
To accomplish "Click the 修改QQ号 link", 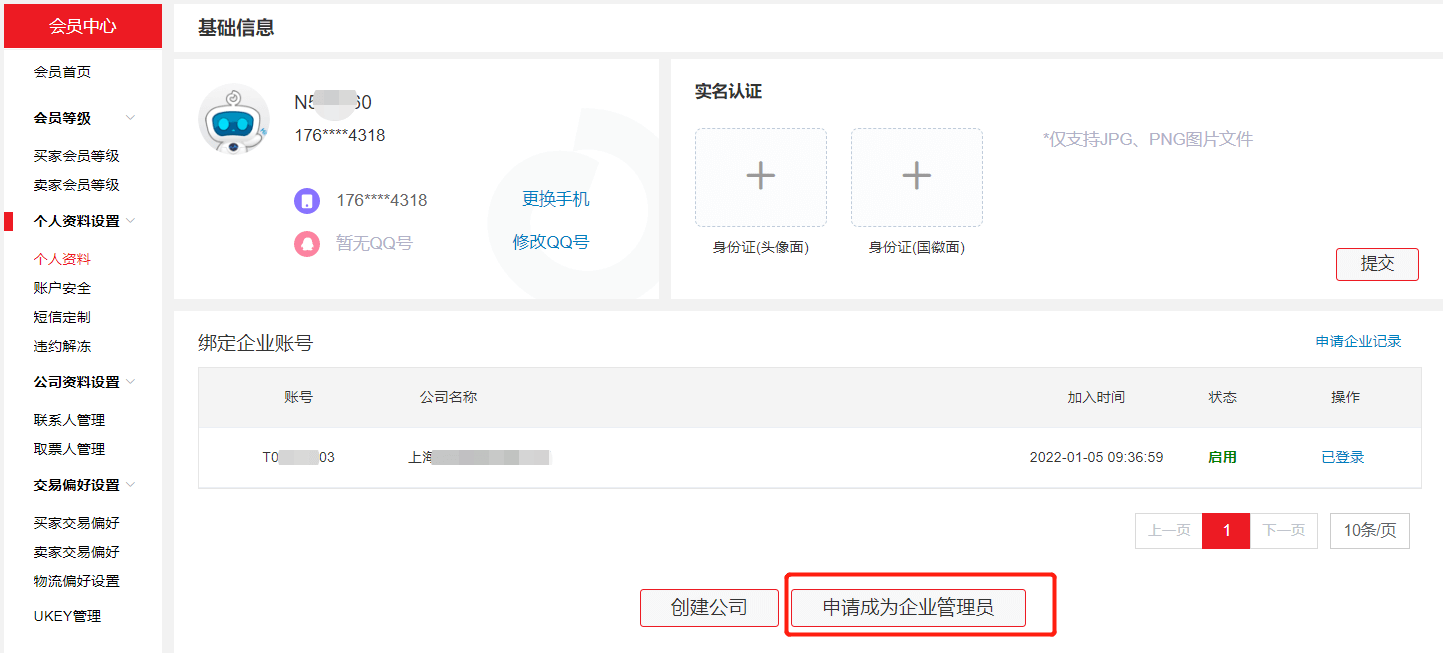I will point(551,242).
